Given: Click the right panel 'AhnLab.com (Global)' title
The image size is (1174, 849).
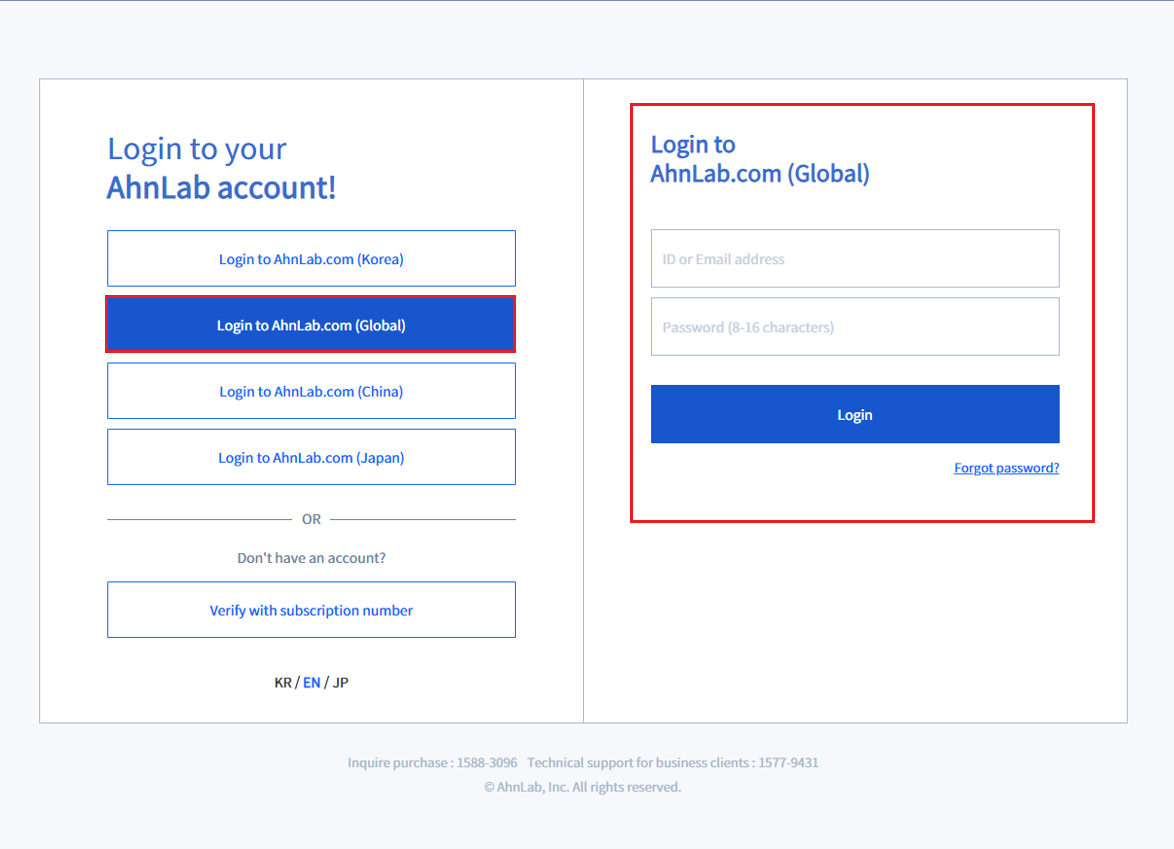Looking at the screenshot, I should tap(760, 174).
